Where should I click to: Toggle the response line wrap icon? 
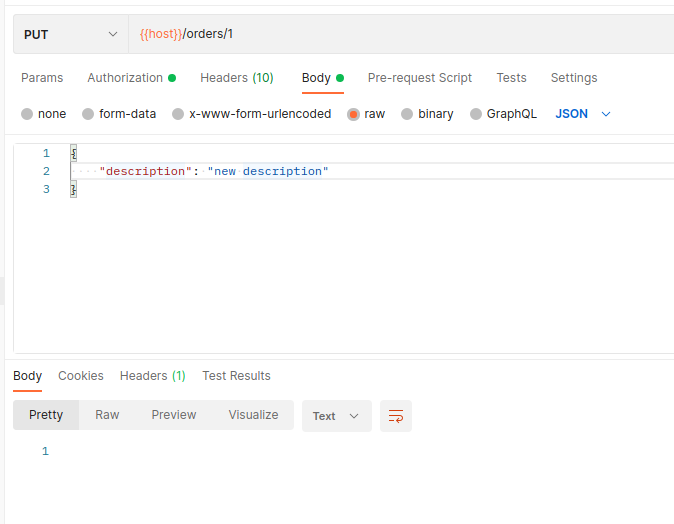tap(396, 416)
